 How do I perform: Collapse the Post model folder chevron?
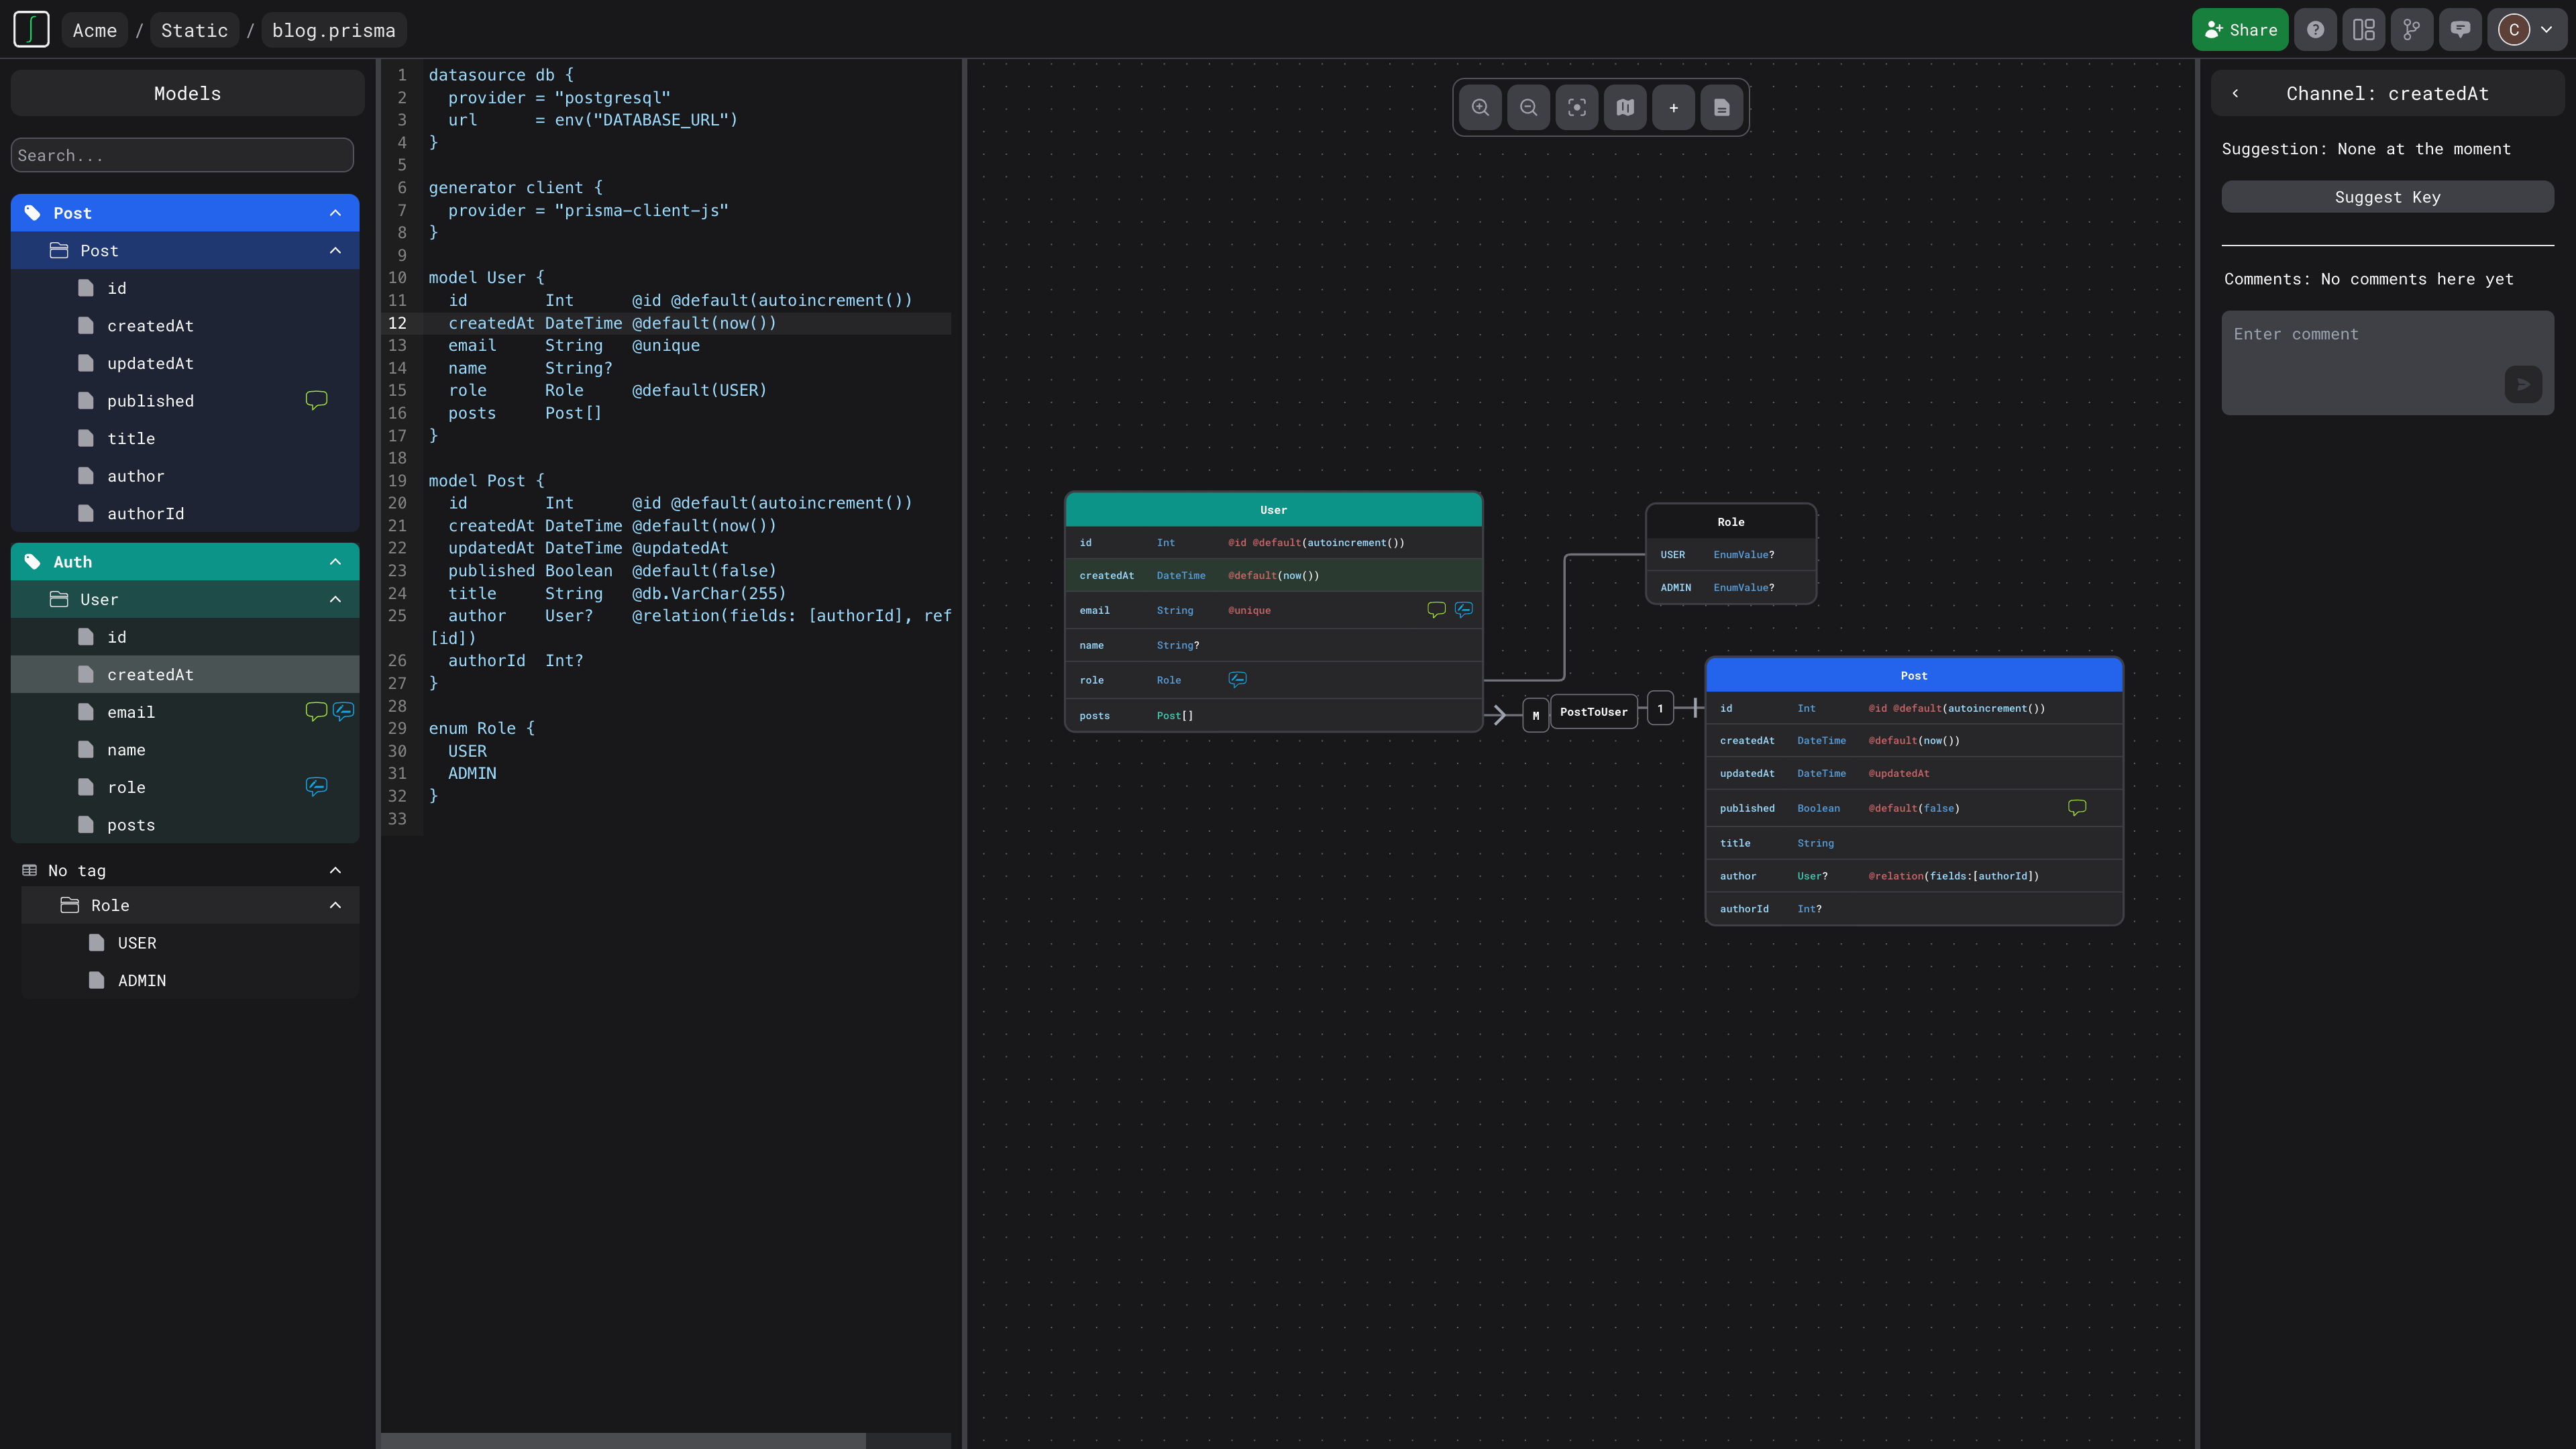pyautogui.click(x=335, y=250)
